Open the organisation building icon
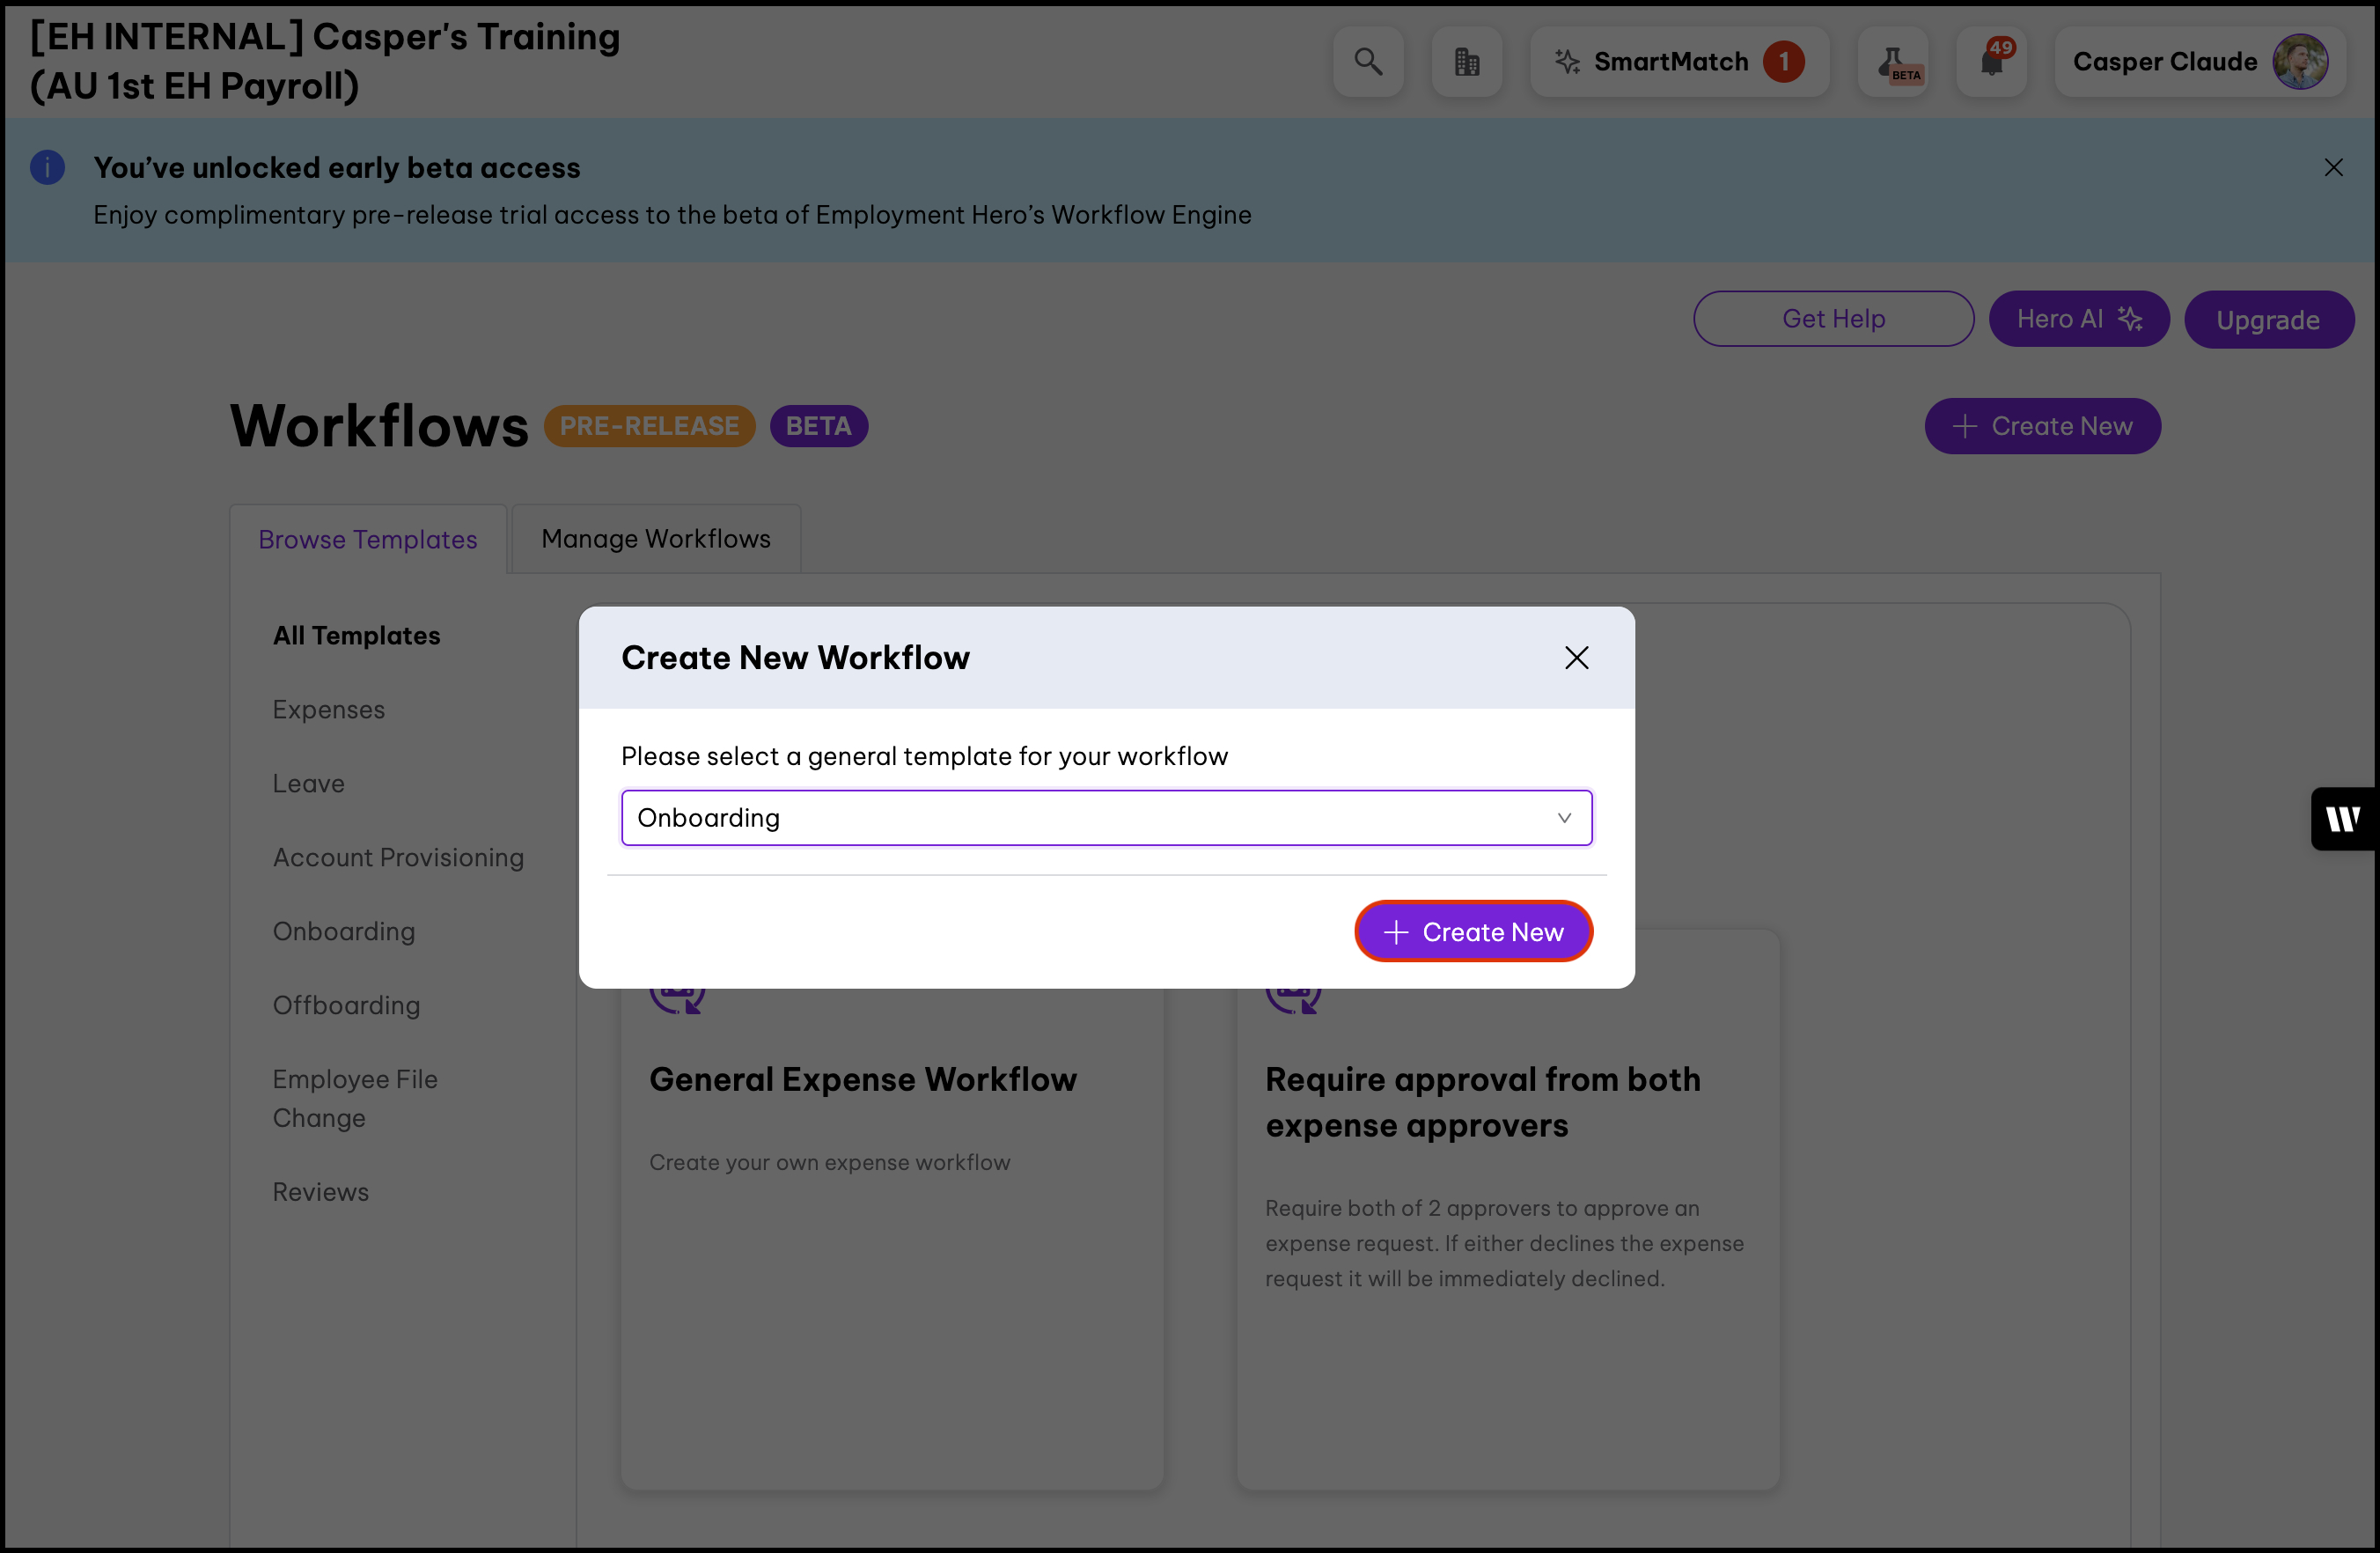Image resolution: width=2380 pixels, height=1553 pixels. point(1466,62)
